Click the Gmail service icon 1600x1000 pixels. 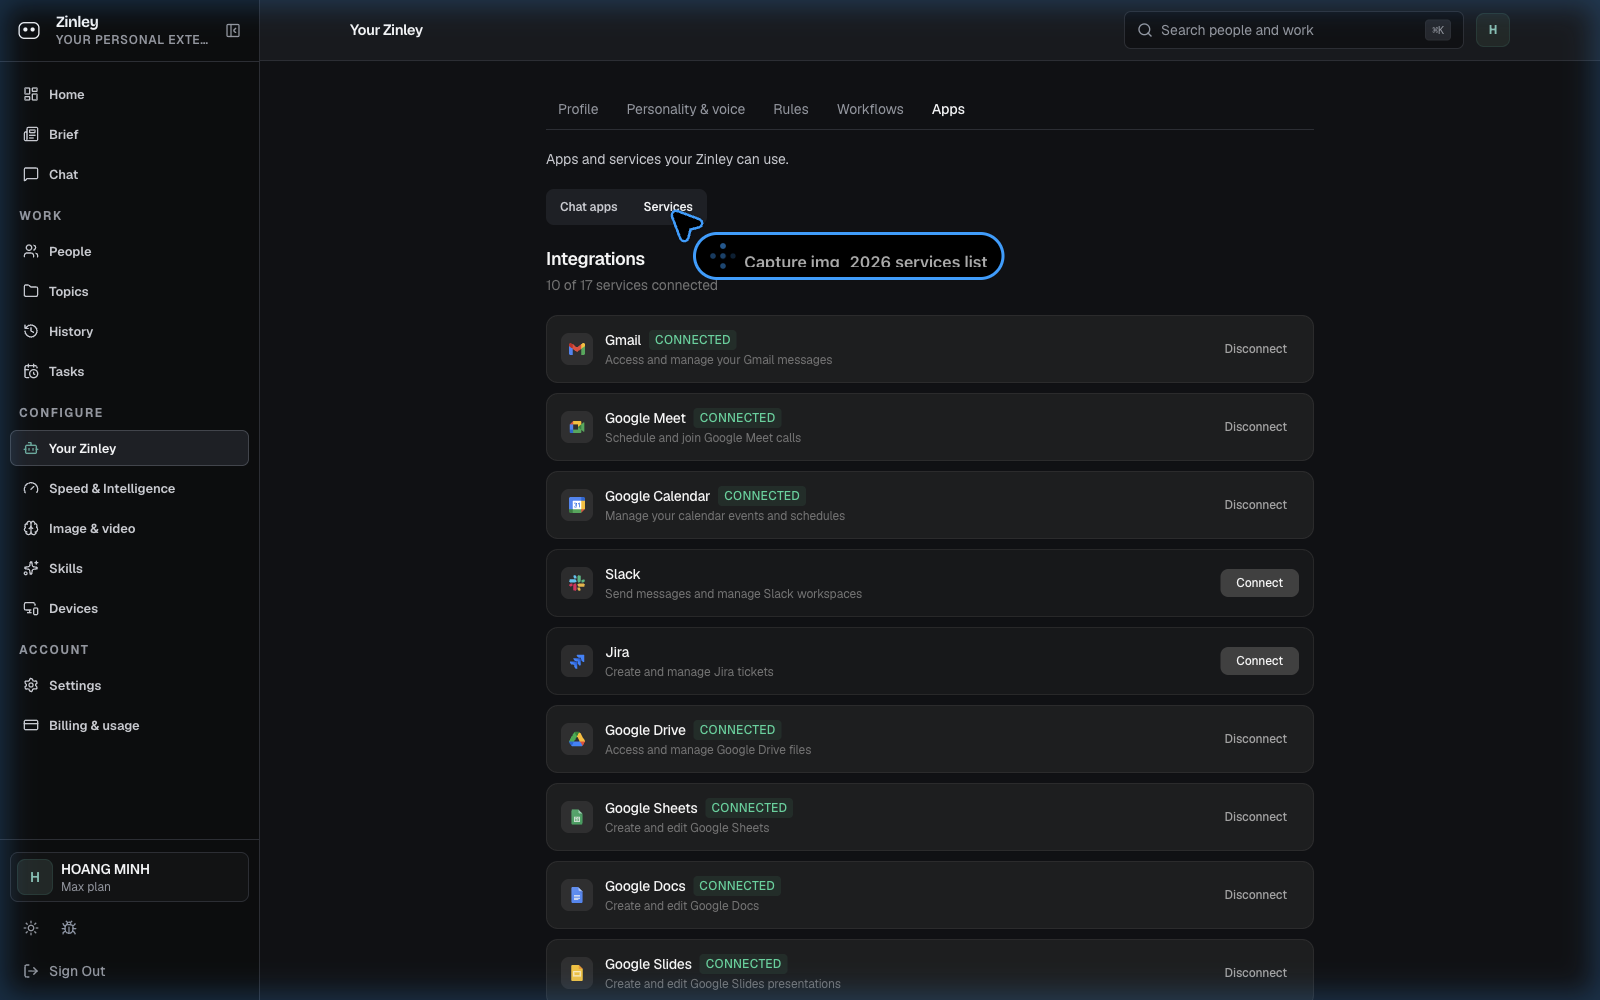click(x=577, y=349)
